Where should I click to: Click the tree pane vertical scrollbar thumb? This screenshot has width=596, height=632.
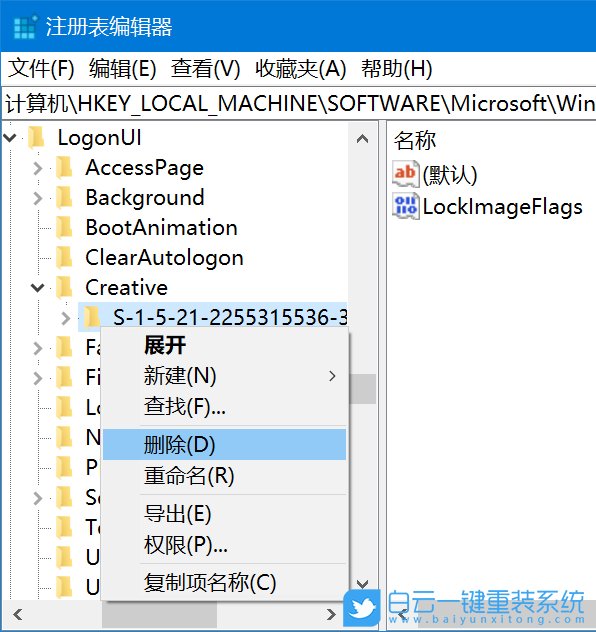(x=363, y=389)
